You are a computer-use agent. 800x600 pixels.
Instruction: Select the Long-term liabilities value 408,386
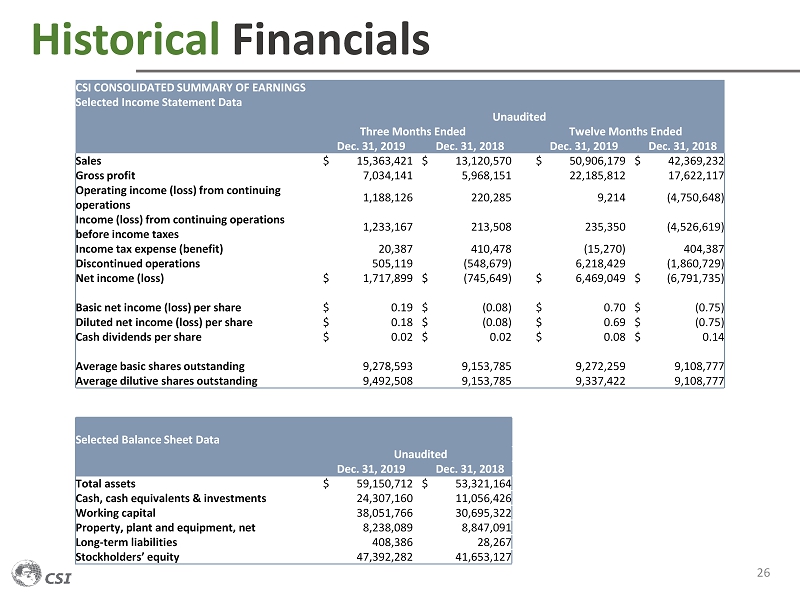[381, 542]
